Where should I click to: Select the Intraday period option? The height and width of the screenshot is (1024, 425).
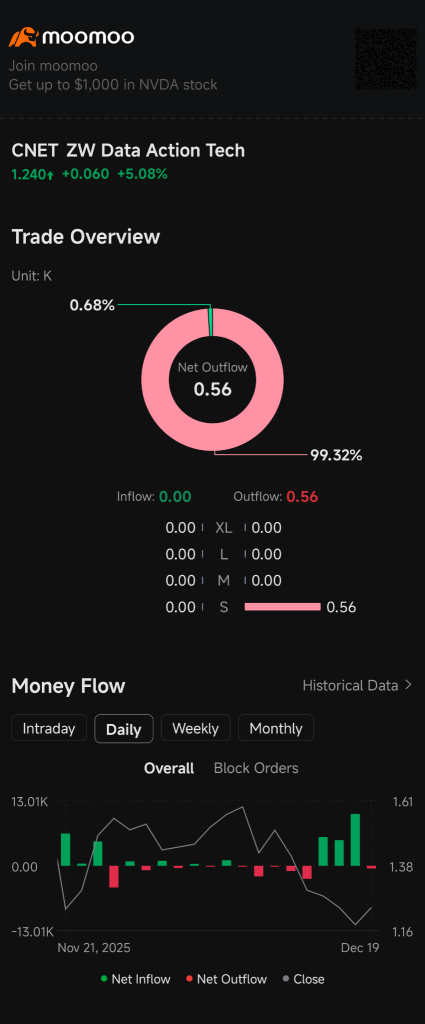(49, 728)
